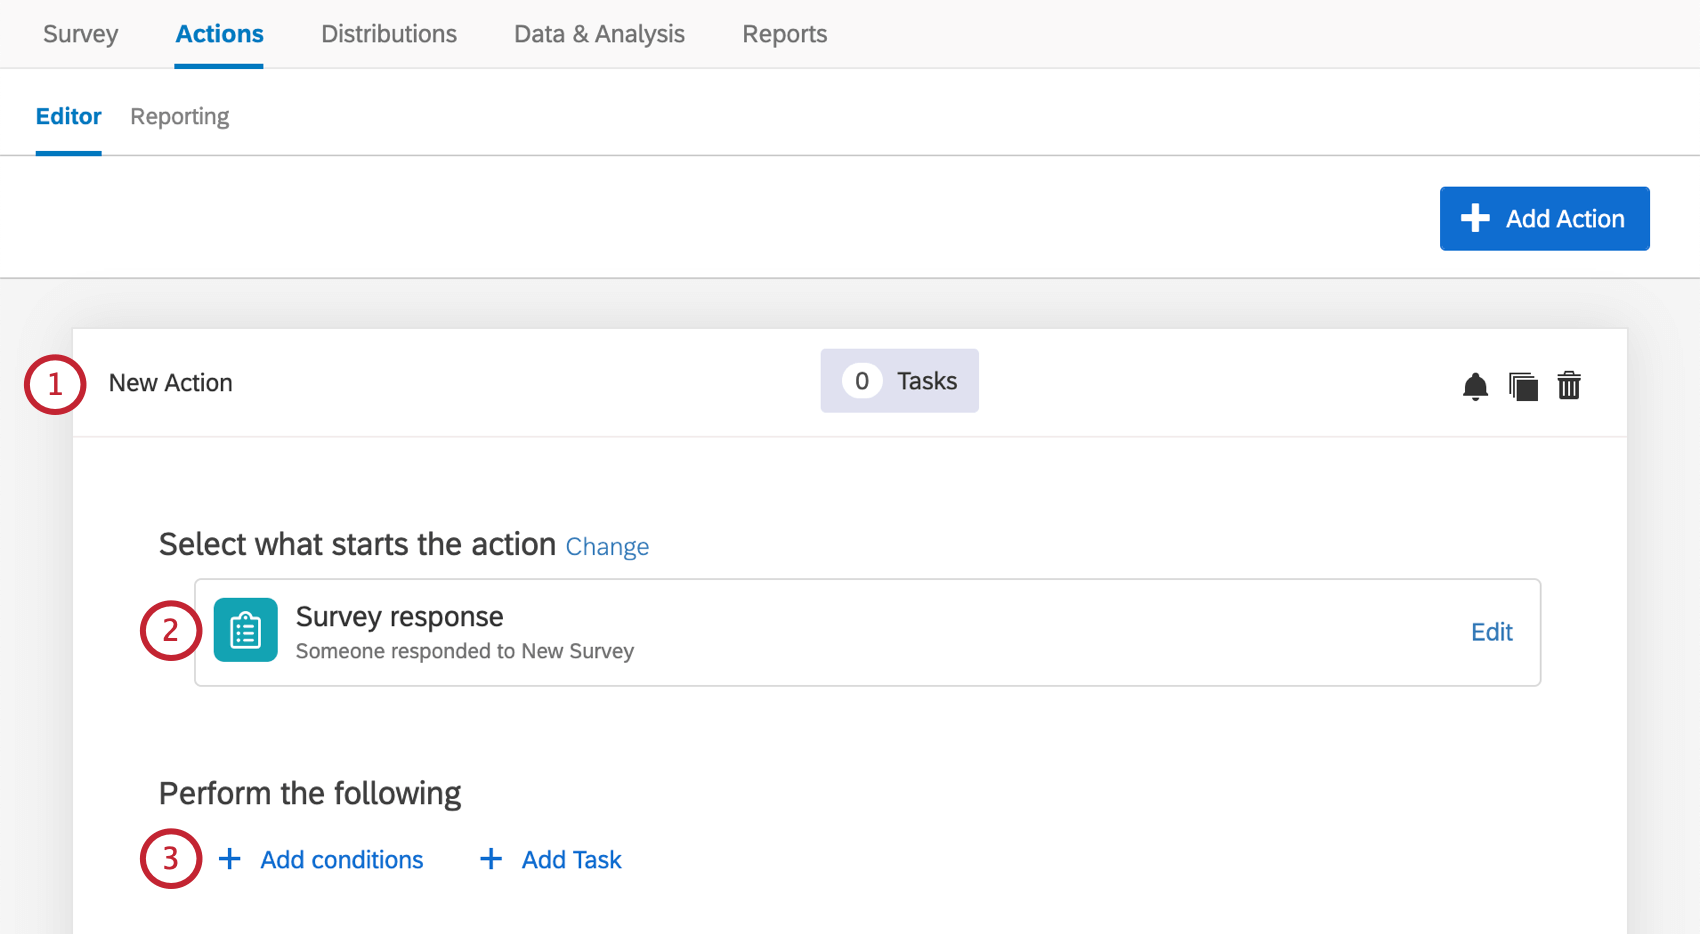Click the plus icon beside Add Task
1700x934 pixels.
click(x=491, y=859)
